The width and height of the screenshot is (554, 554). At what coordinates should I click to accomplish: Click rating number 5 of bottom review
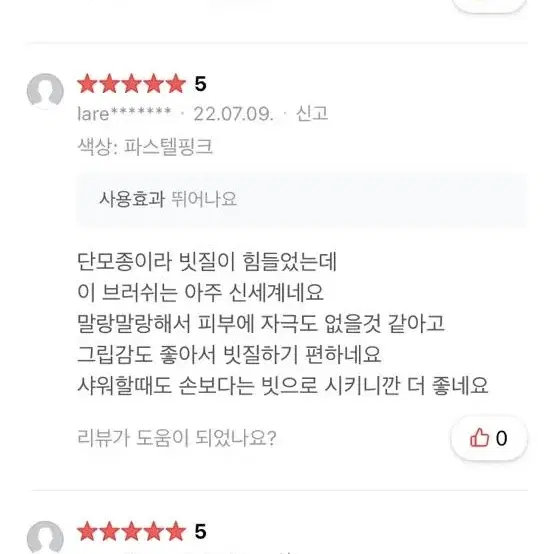pyautogui.click(x=200, y=531)
